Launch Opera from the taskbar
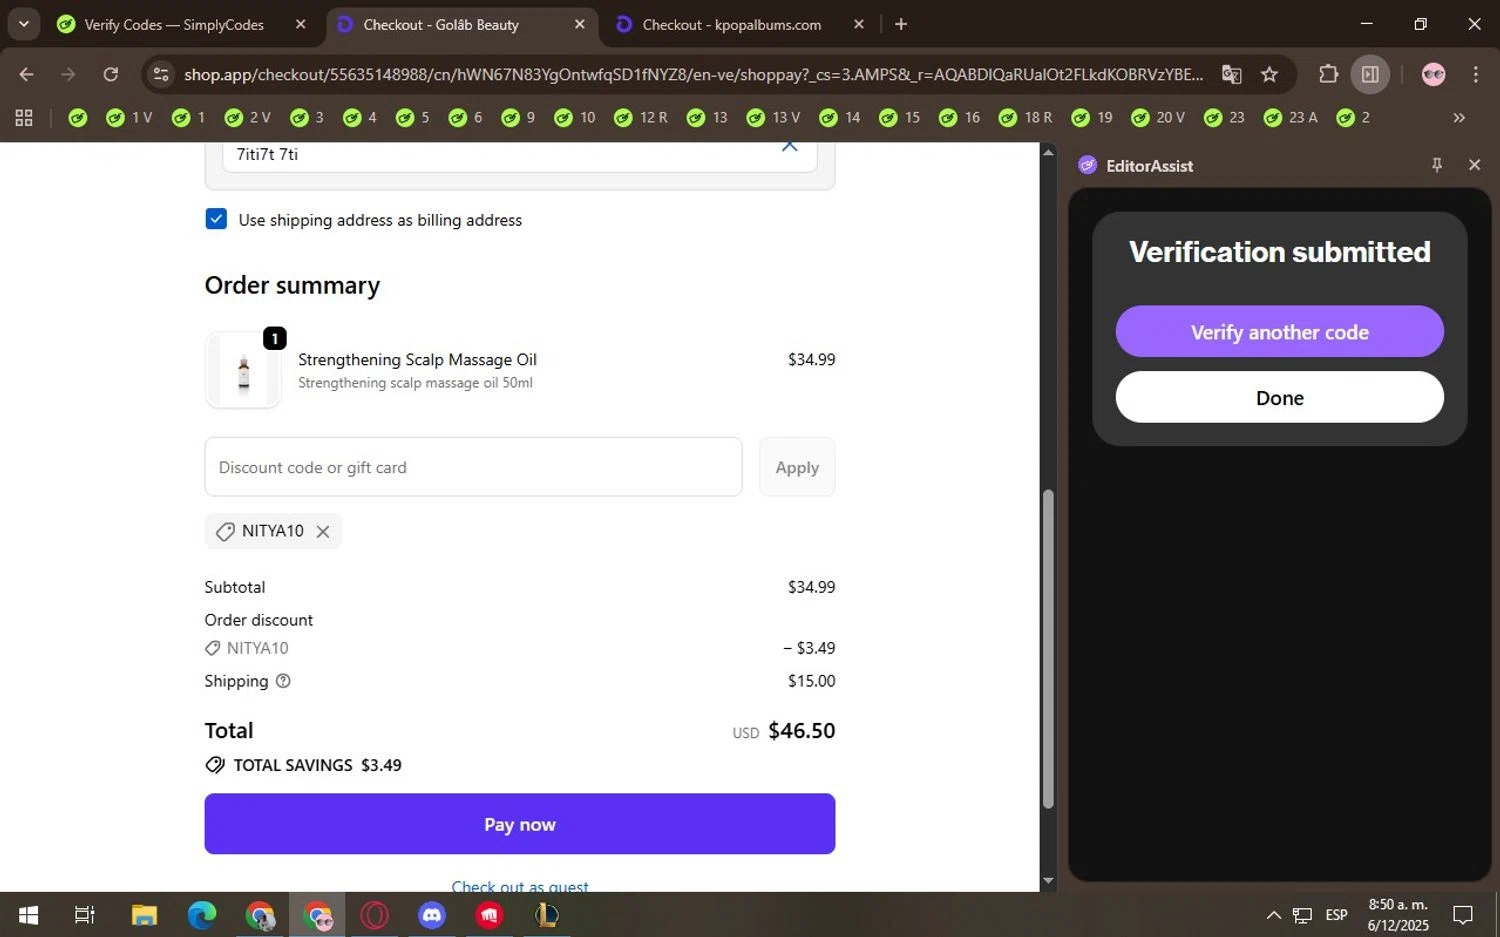1500x937 pixels. pyautogui.click(x=375, y=915)
